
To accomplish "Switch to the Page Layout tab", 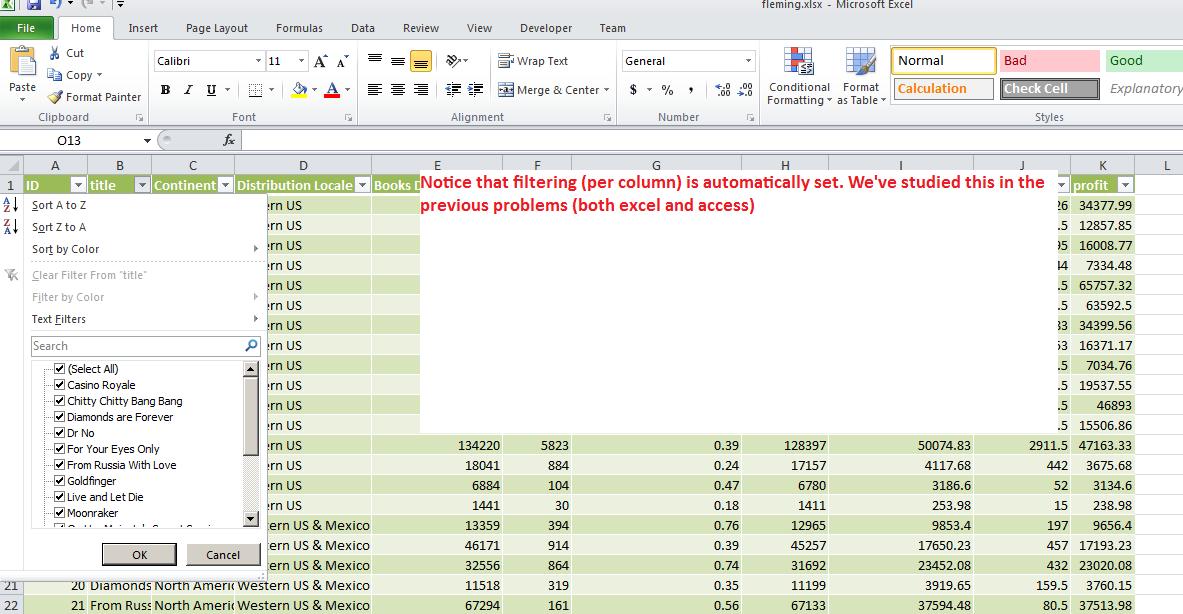I will (217, 28).
